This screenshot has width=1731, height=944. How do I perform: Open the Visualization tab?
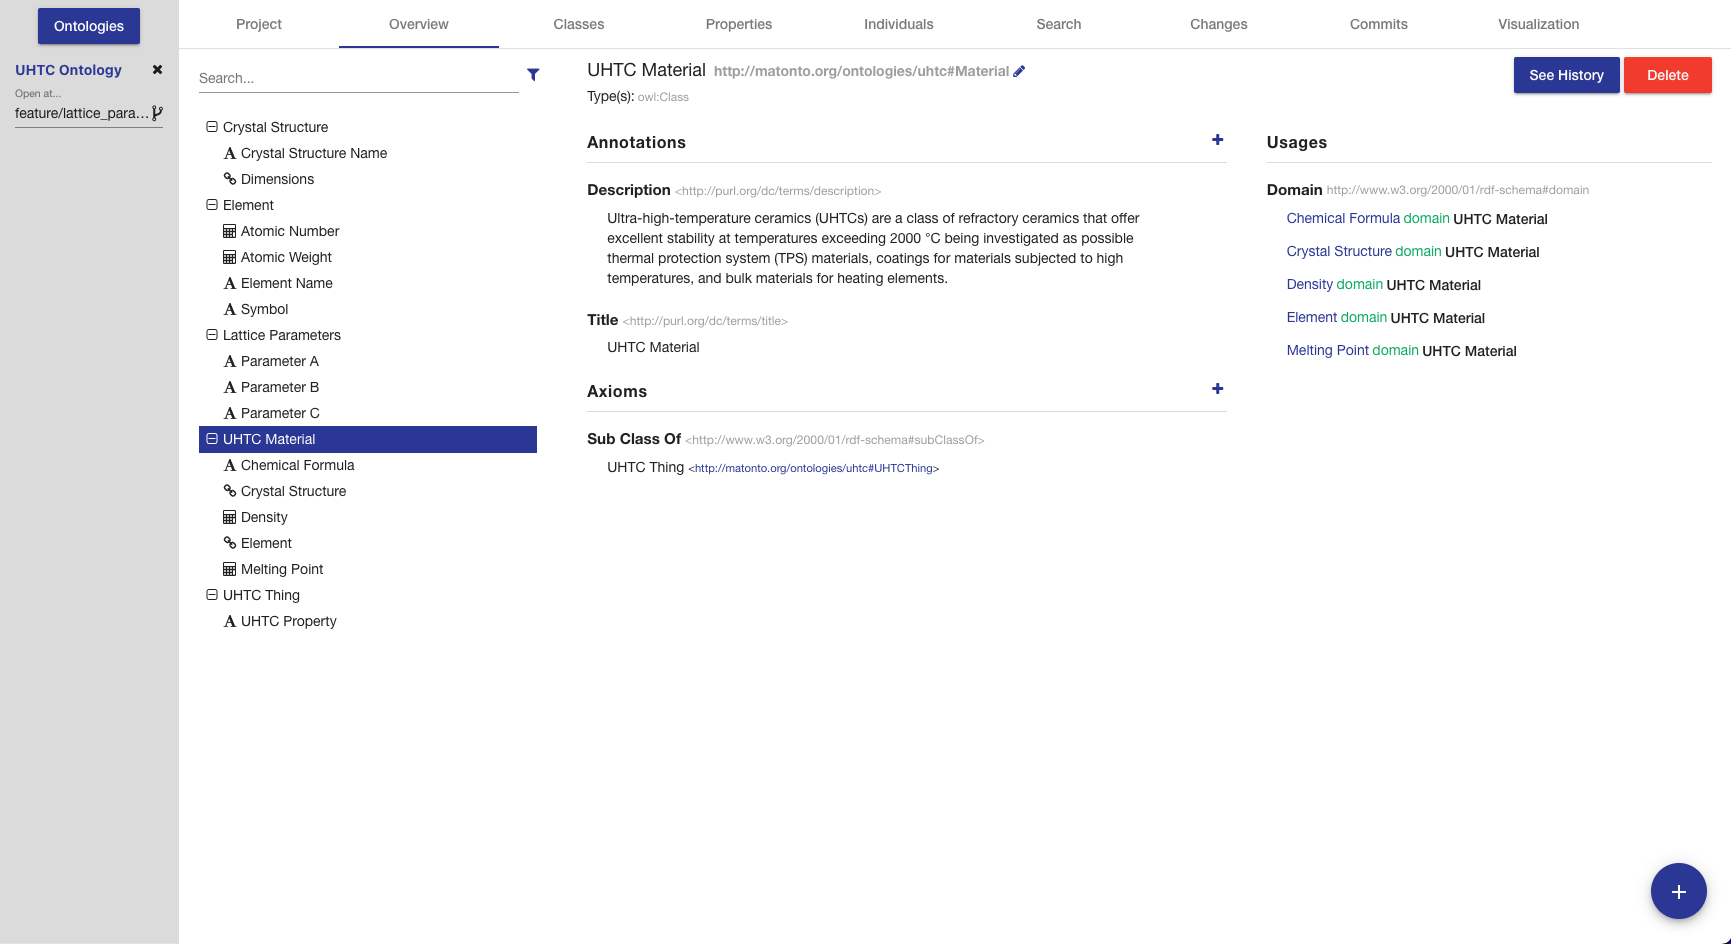click(x=1538, y=24)
